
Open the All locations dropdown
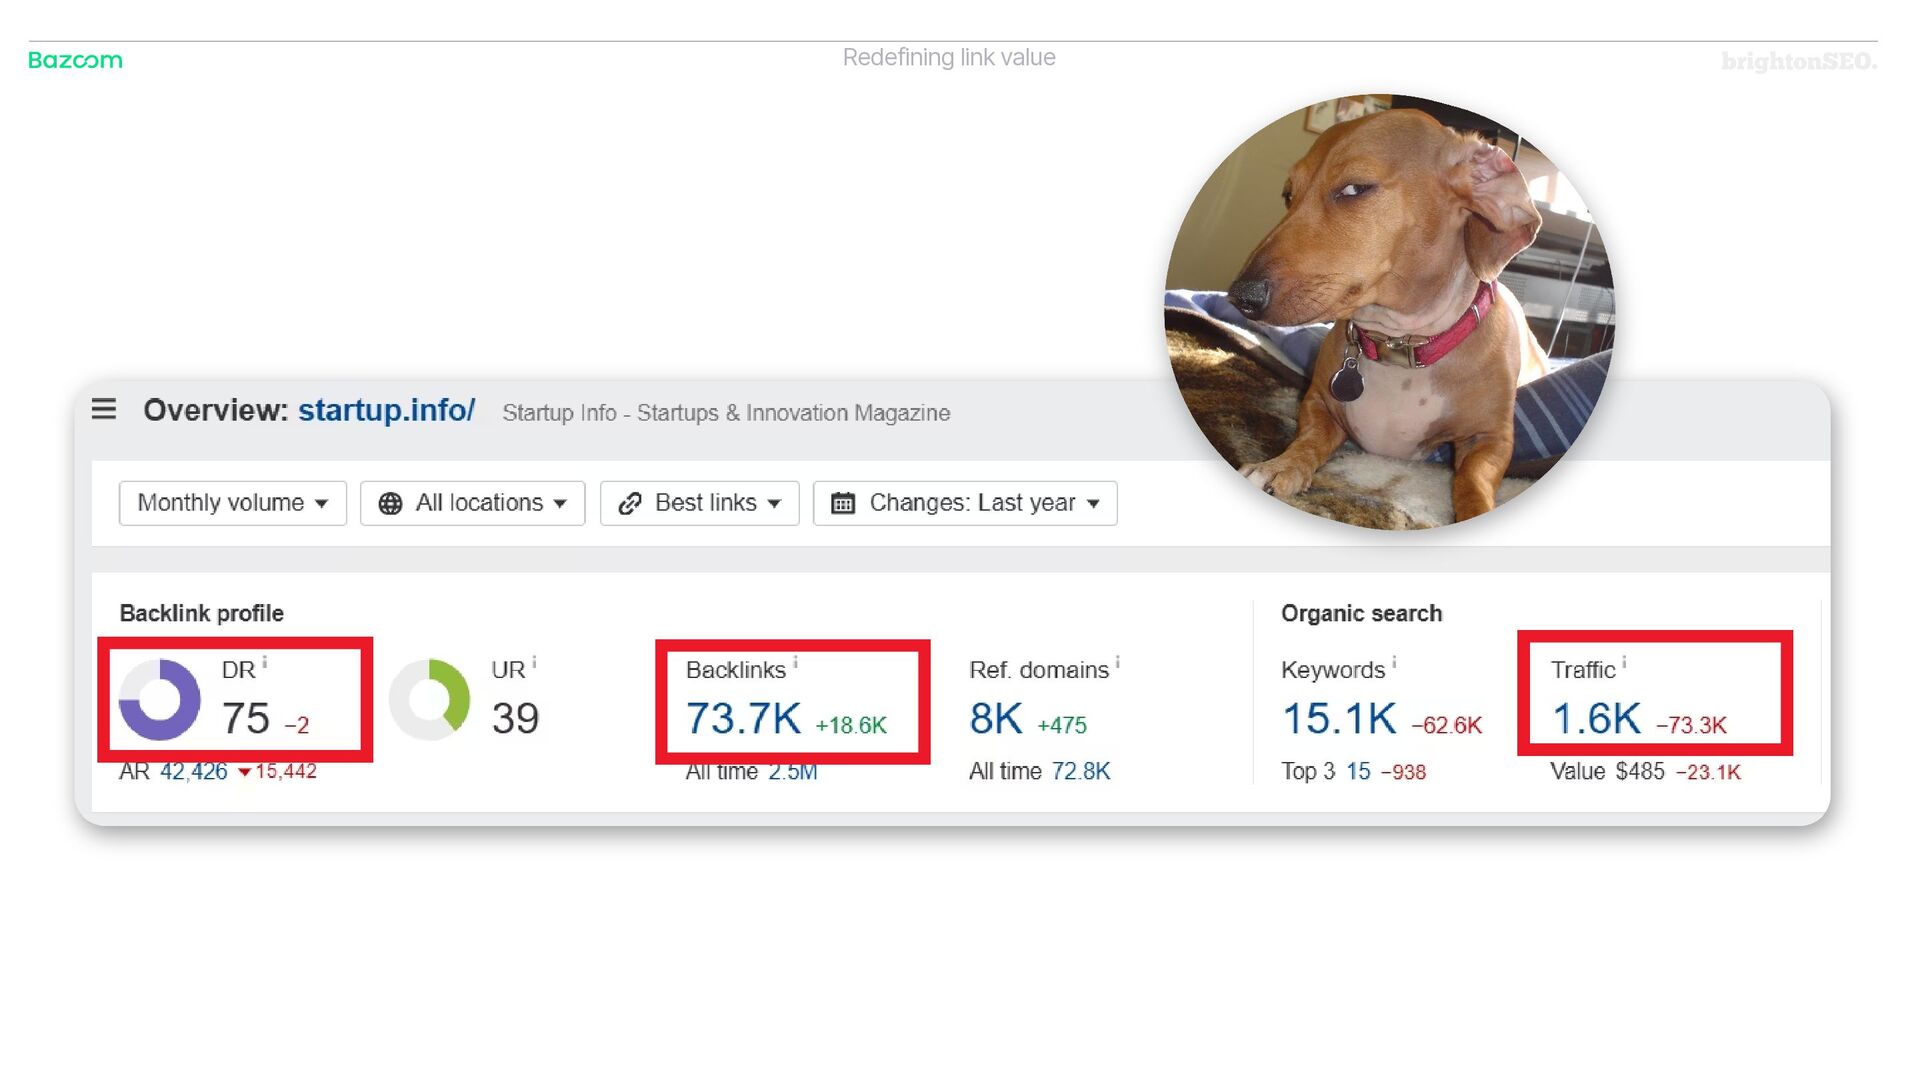(x=472, y=503)
